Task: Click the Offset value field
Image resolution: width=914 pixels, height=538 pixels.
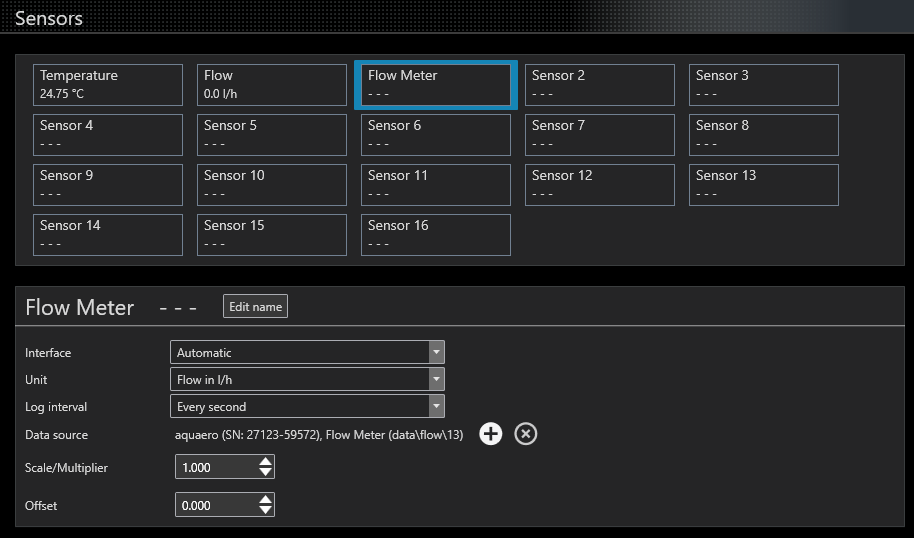Action: [x=217, y=505]
